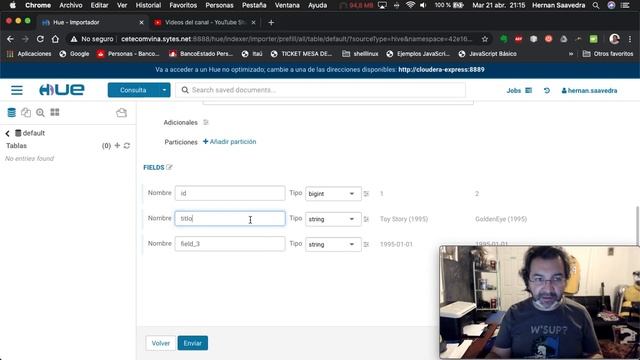Open Tipo dropdown for id field
Image resolution: width=640 pixels, height=360 pixels.
(x=333, y=194)
